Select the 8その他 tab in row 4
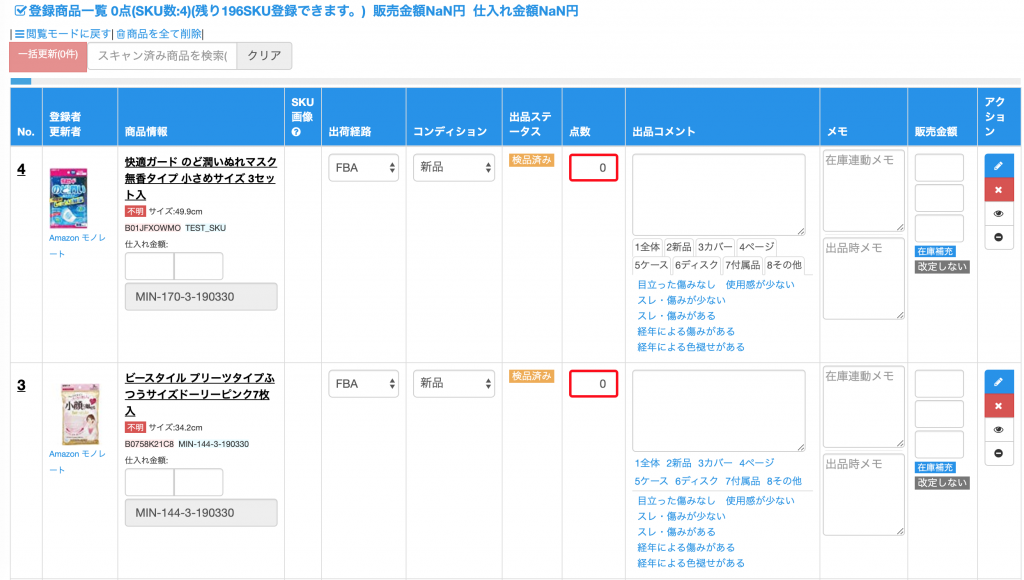The image size is (1024, 580). [784, 265]
